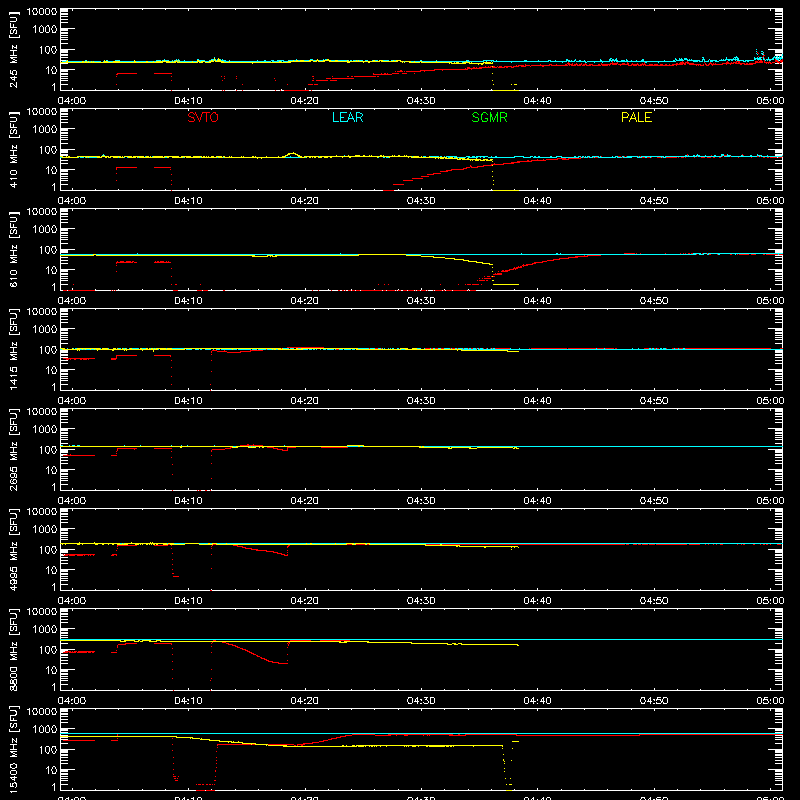Image resolution: width=800 pixels, height=800 pixels.
Task: Click 04:20 tick label below 4995 MHz panel
Action: pyautogui.click(x=305, y=601)
